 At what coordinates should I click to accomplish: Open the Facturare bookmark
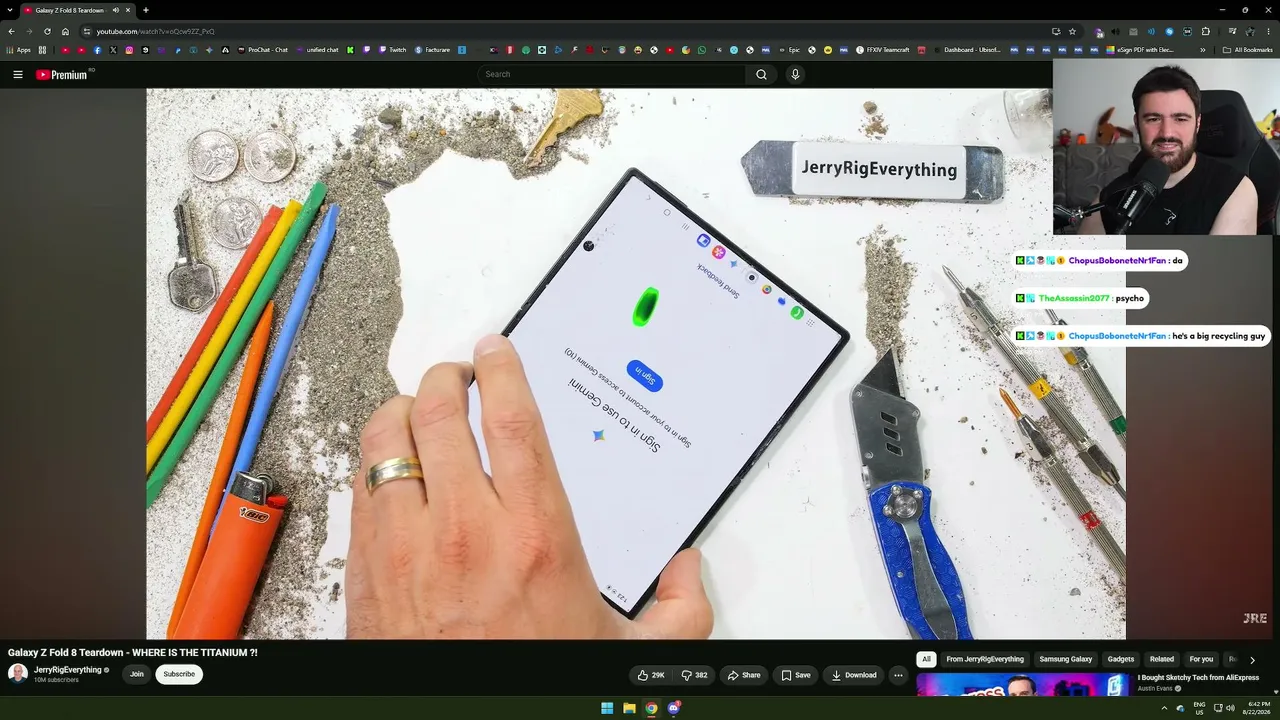(432, 50)
